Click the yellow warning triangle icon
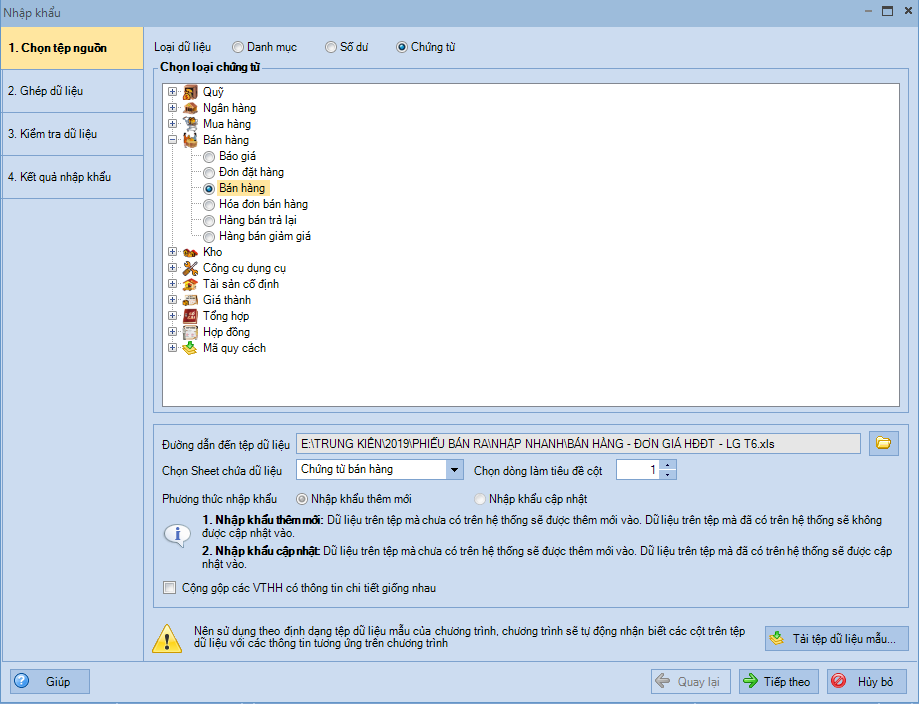This screenshot has width=919, height=704. (x=167, y=638)
